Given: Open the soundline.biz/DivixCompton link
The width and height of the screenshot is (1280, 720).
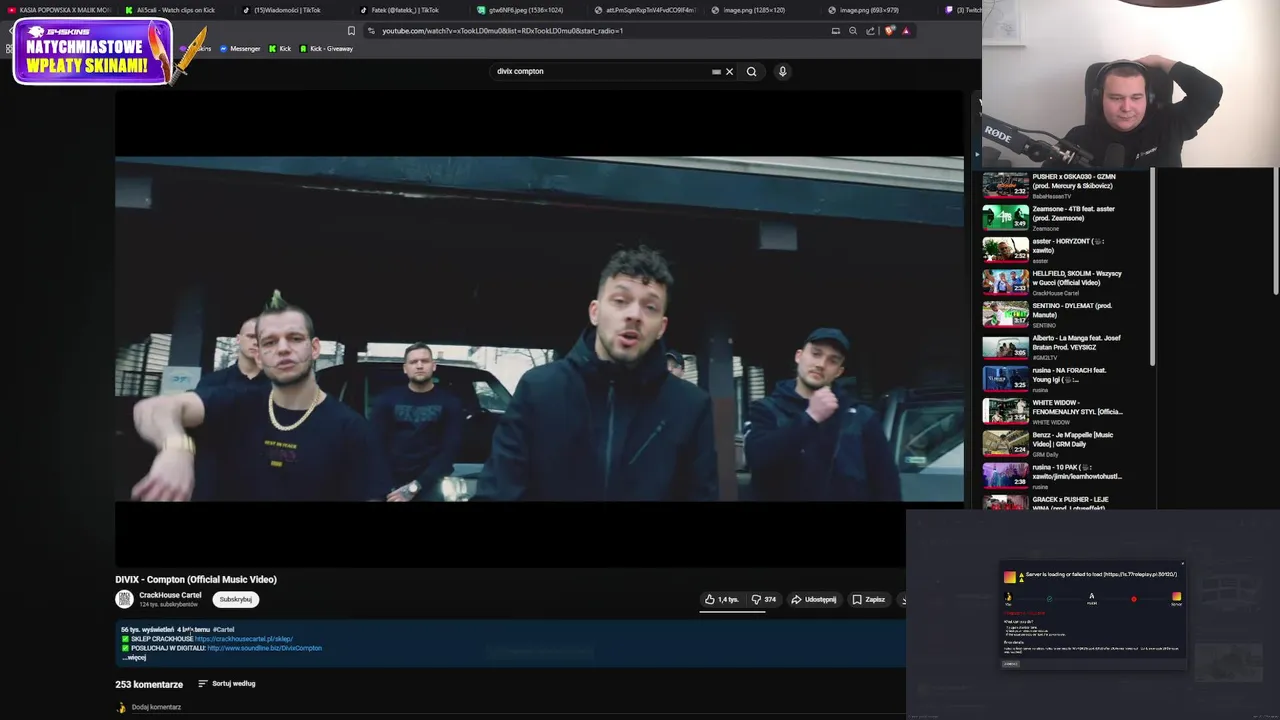Looking at the screenshot, I should [265, 648].
